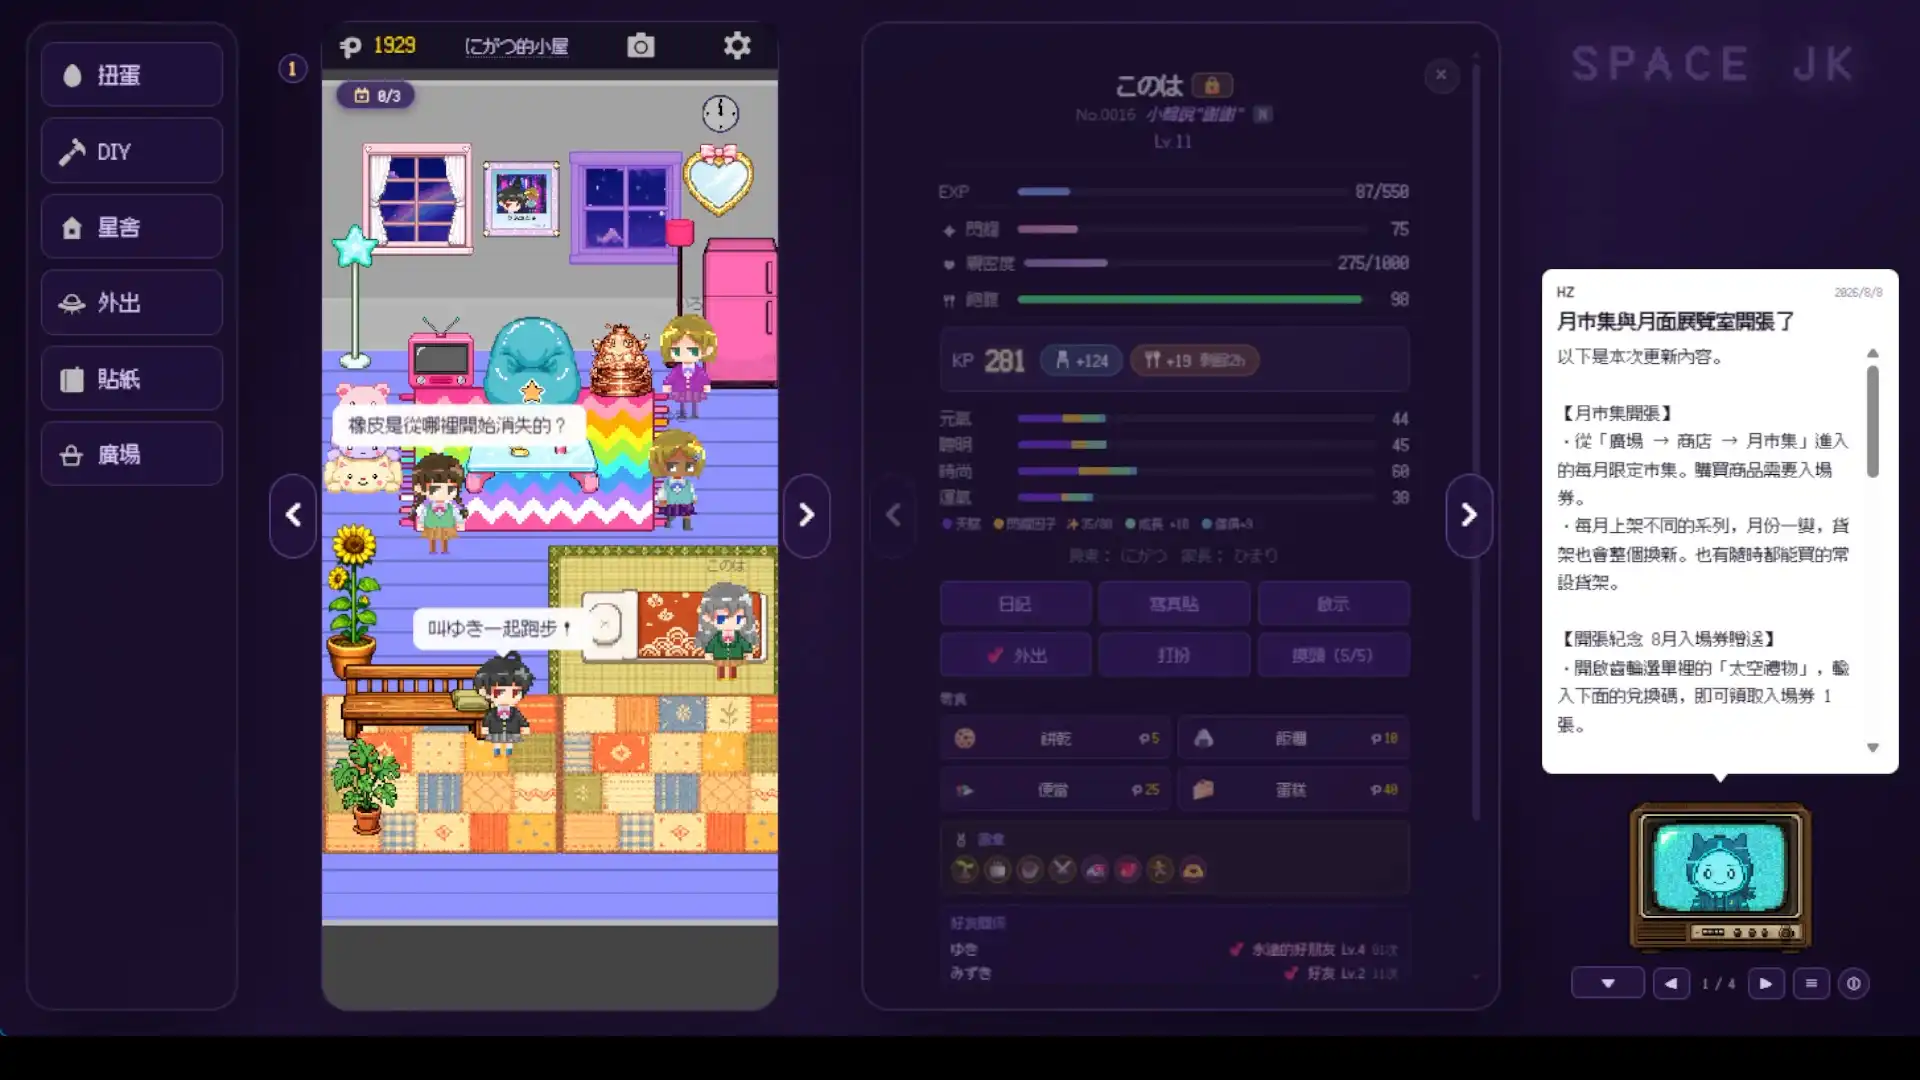Go to previous news page
1920x1080 pixels.
pos(1671,983)
